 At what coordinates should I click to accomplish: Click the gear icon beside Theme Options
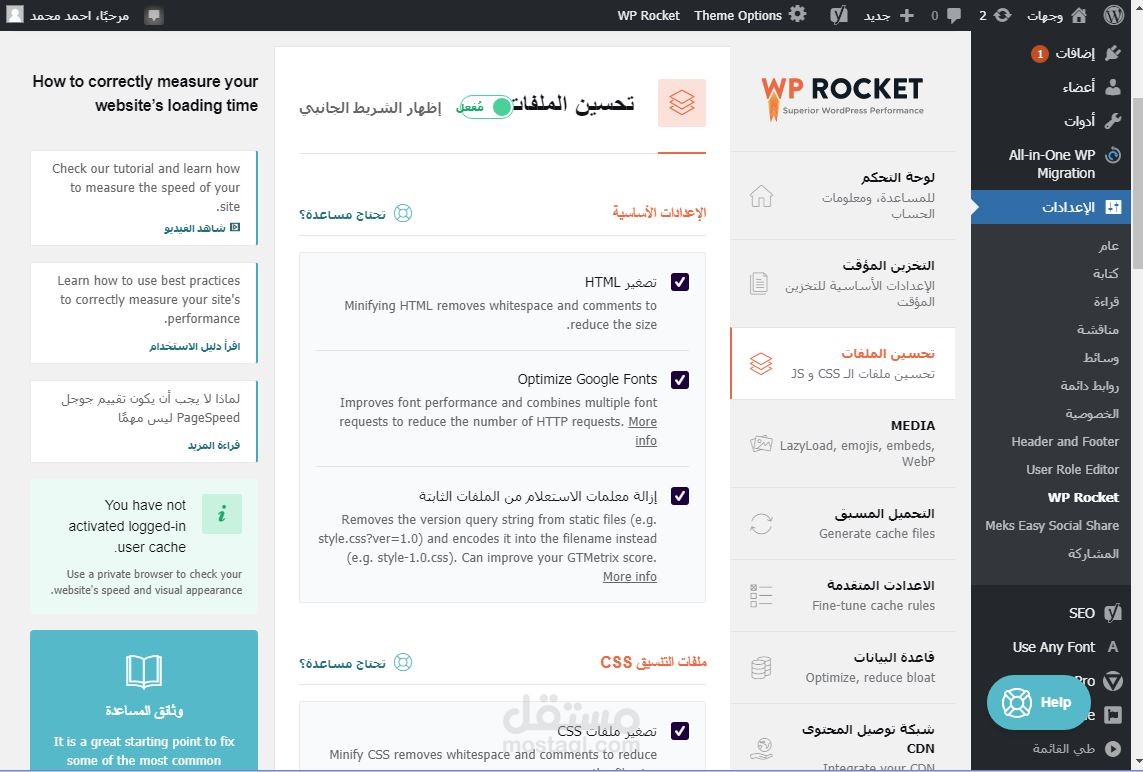click(x=798, y=14)
